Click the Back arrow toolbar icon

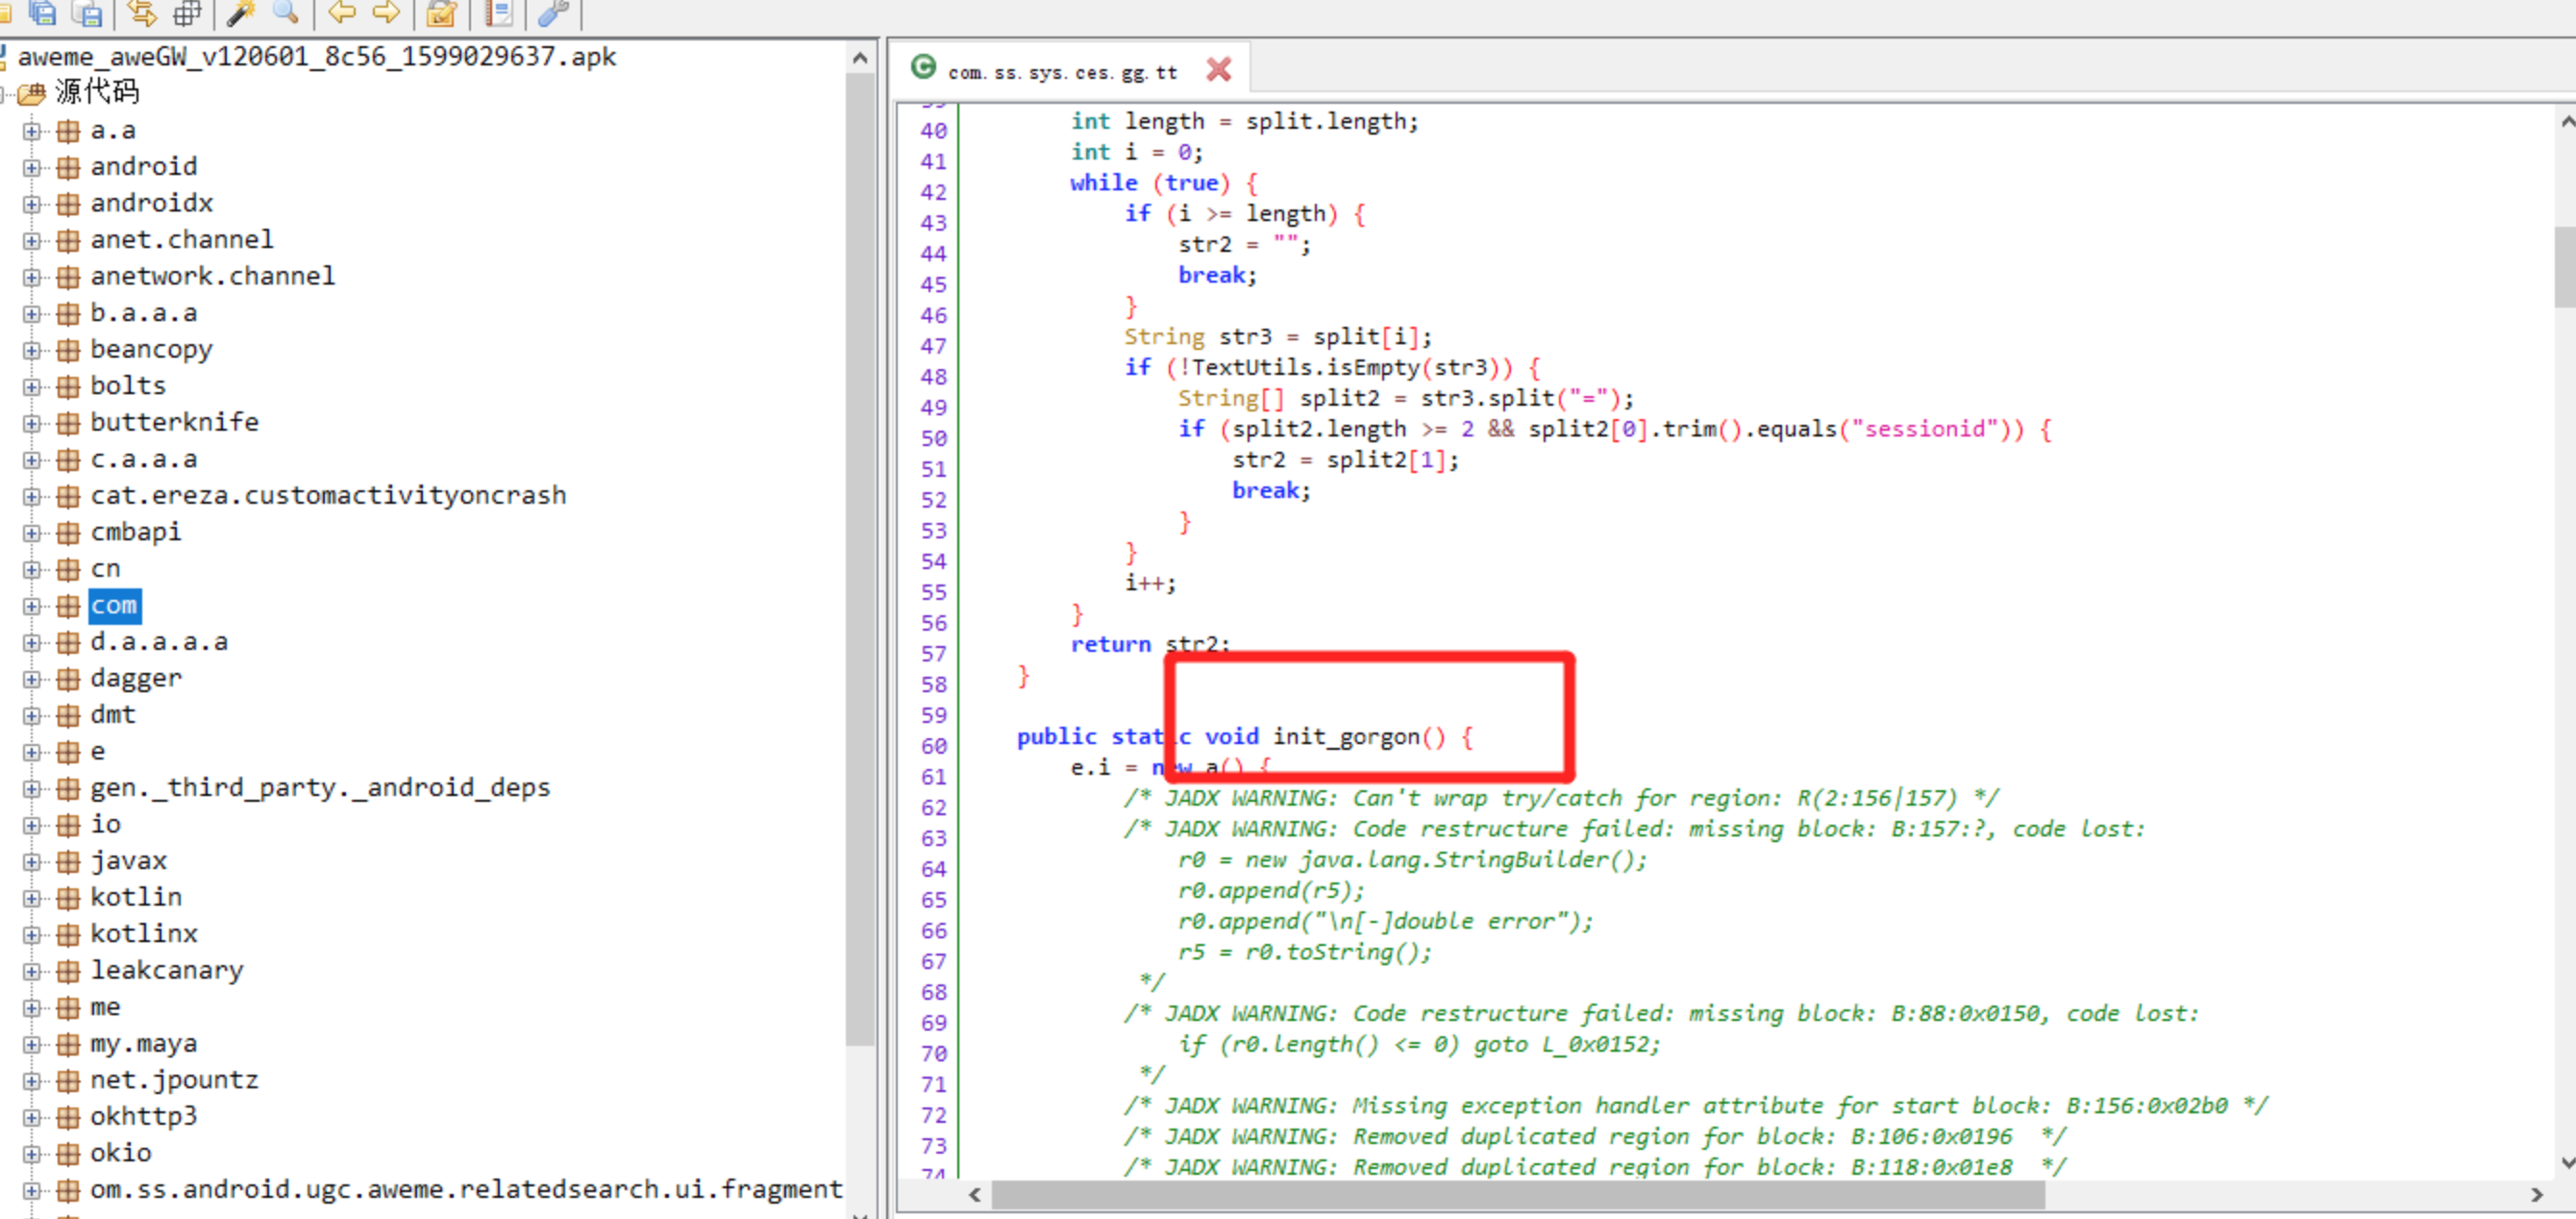(x=343, y=12)
